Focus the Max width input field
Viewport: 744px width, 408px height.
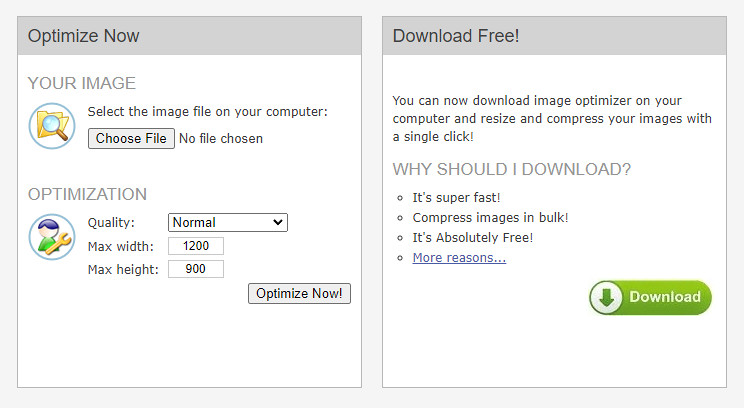pos(196,246)
